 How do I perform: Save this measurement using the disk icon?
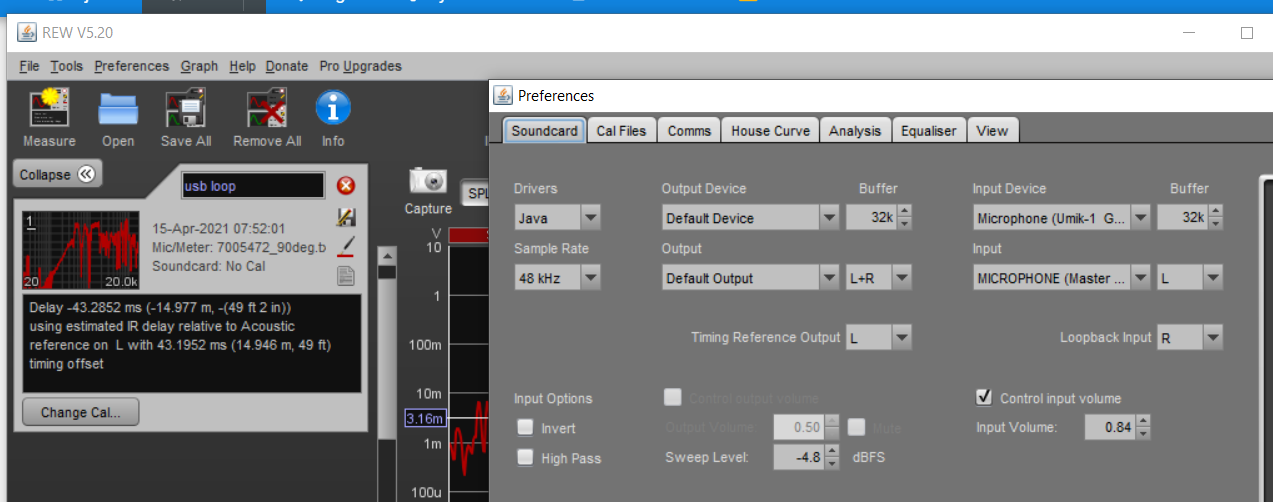(346, 217)
